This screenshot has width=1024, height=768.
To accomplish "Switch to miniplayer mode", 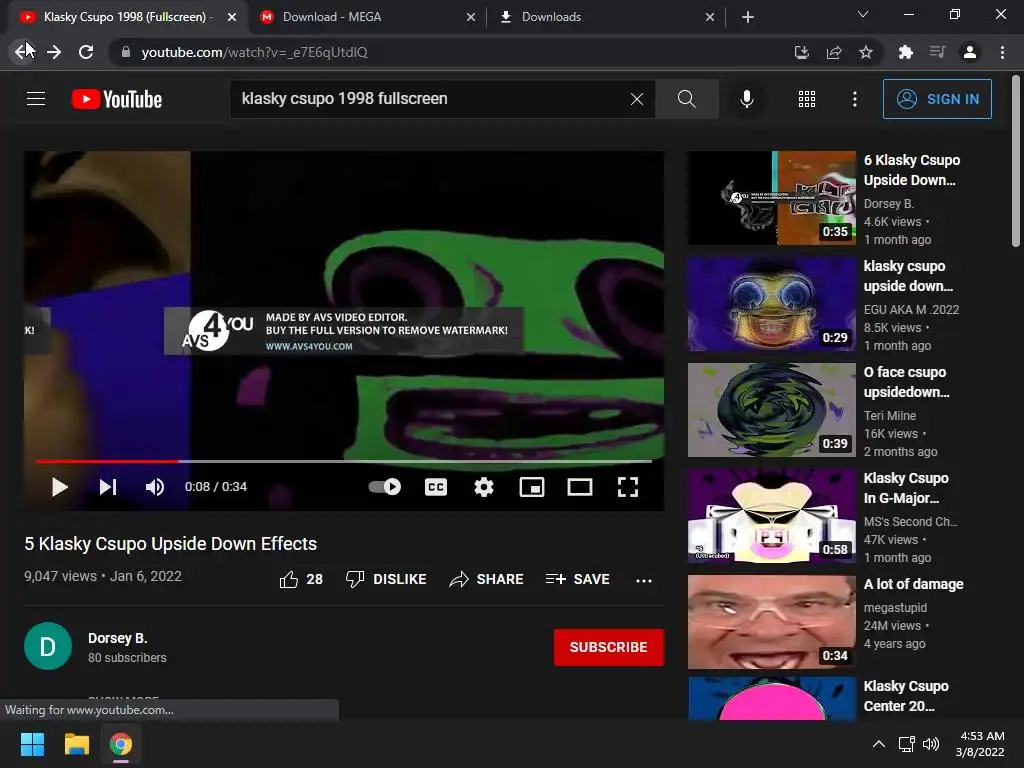I will click(532, 487).
